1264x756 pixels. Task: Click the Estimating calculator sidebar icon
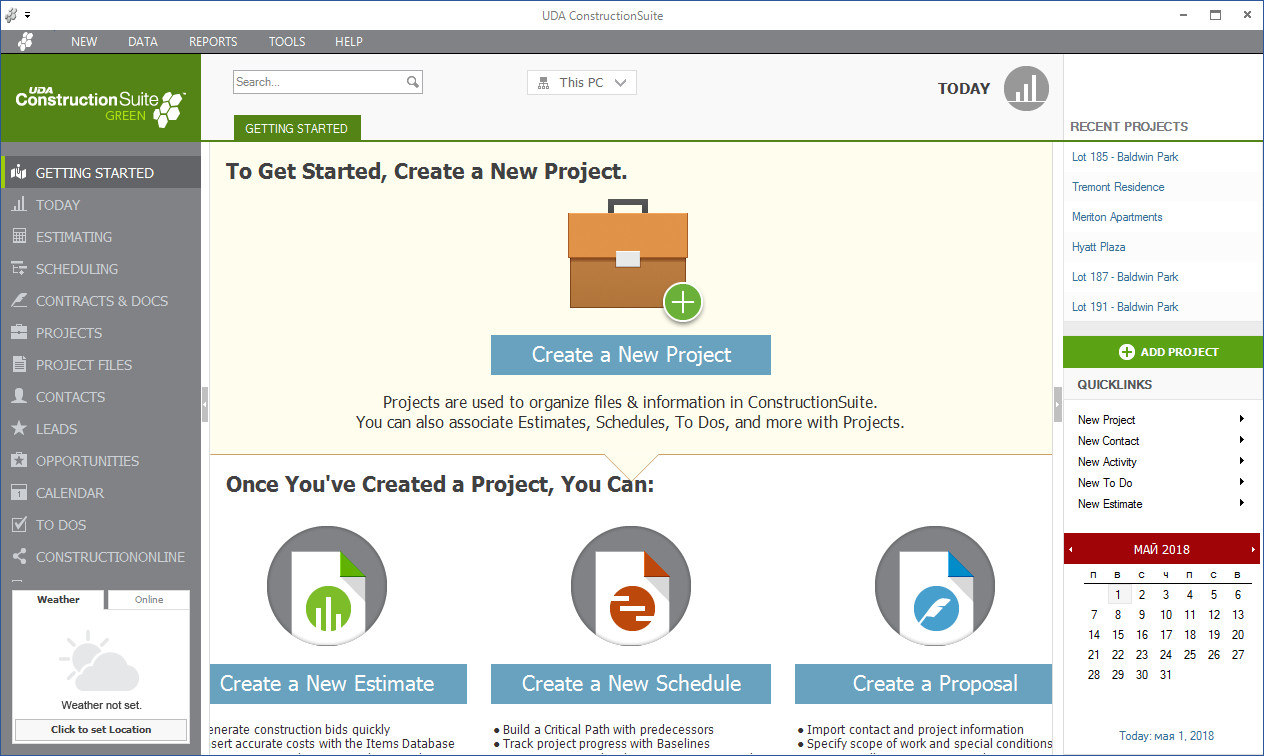point(18,237)
